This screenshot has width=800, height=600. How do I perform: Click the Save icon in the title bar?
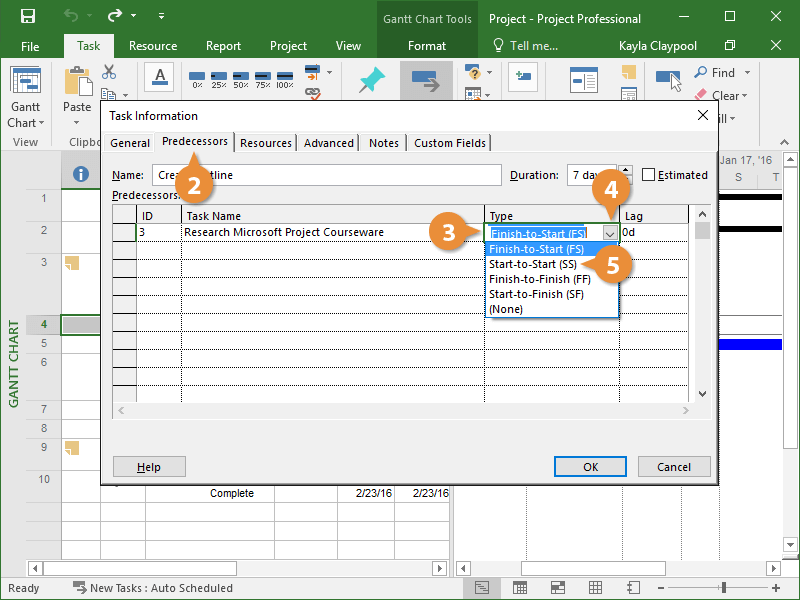tap(27, 17)
